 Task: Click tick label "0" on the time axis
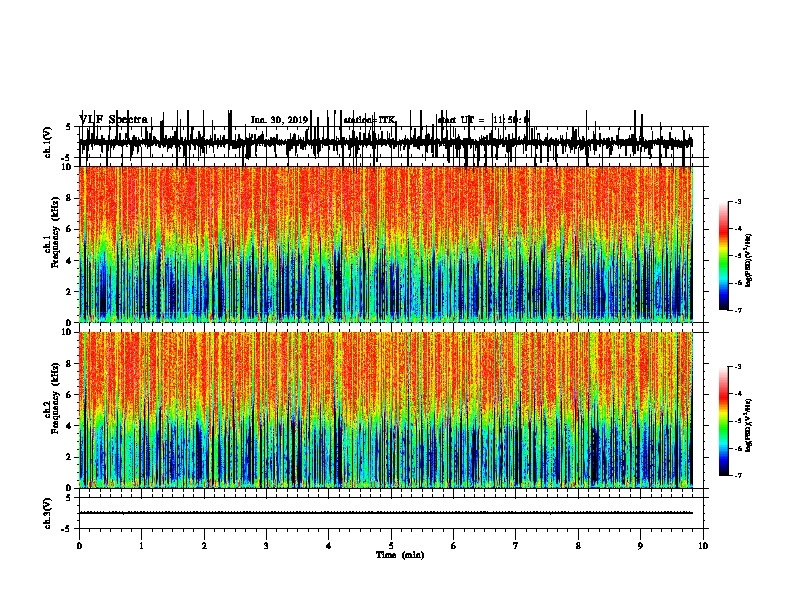click(79, 546)
